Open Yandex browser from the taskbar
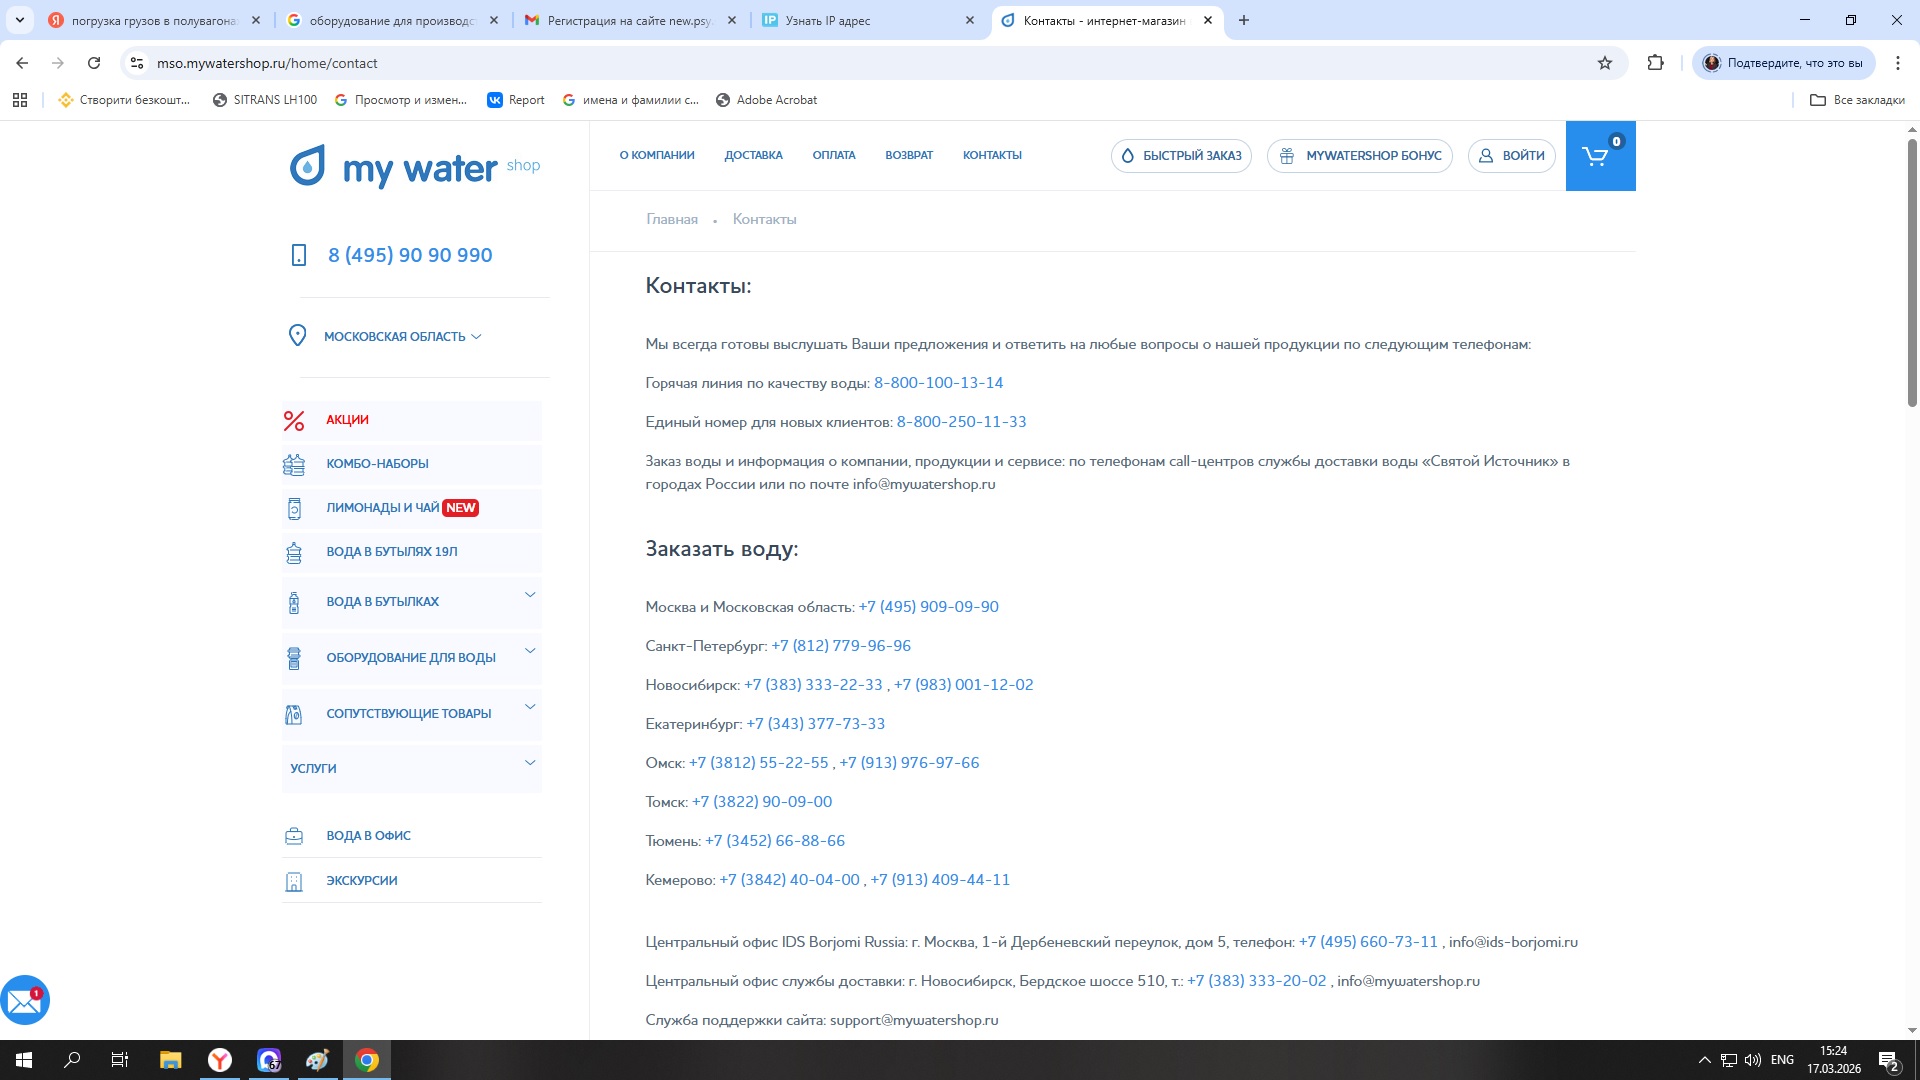The image size is (1920, 1080). tap(219, 1060)
